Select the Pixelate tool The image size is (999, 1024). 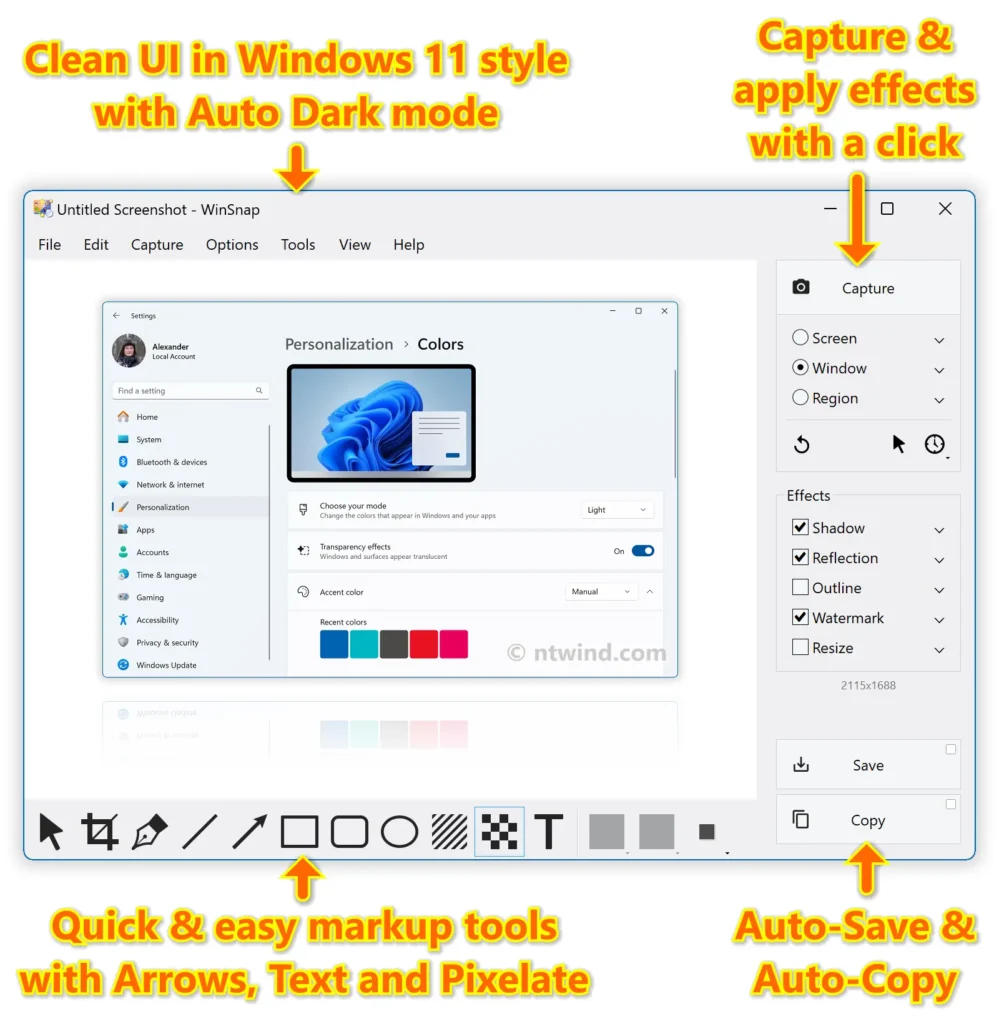(x=500, y=831)
